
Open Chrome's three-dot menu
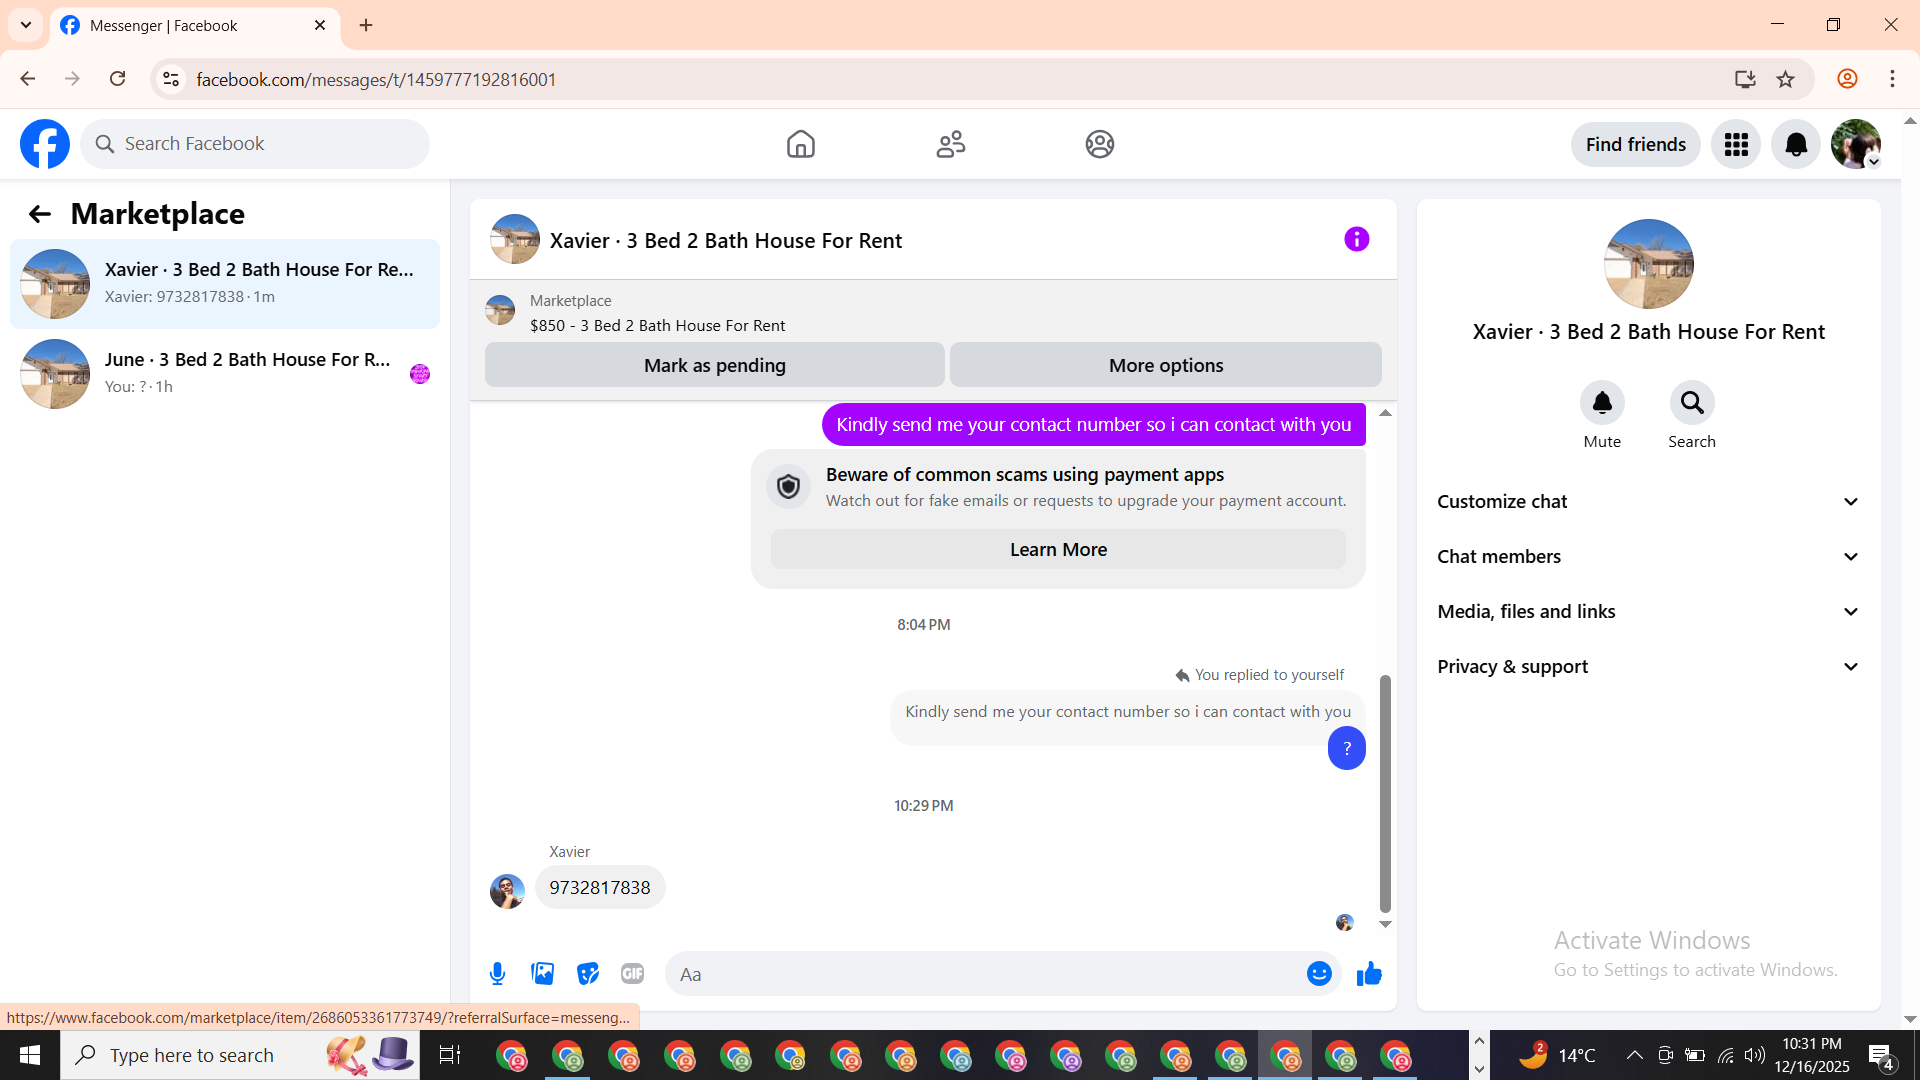click(x=1892, y=79)
